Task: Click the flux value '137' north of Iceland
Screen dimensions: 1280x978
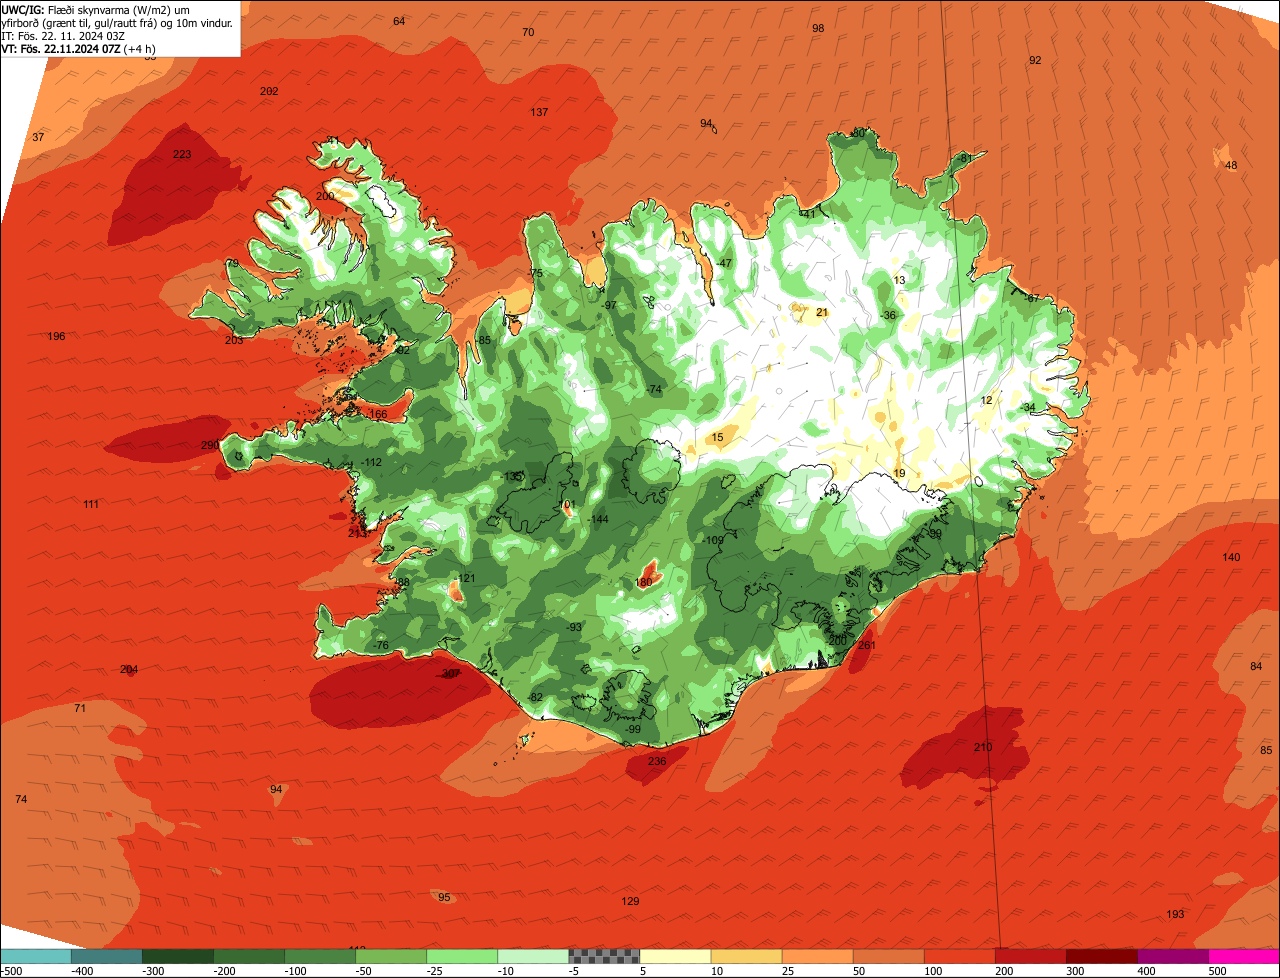Action: (539, 113)
